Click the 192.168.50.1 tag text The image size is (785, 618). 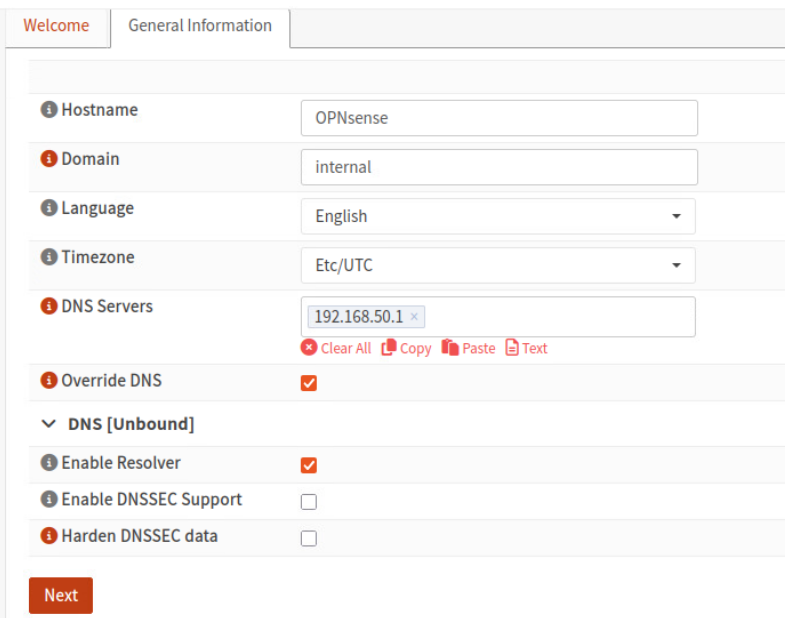(358, 317)
